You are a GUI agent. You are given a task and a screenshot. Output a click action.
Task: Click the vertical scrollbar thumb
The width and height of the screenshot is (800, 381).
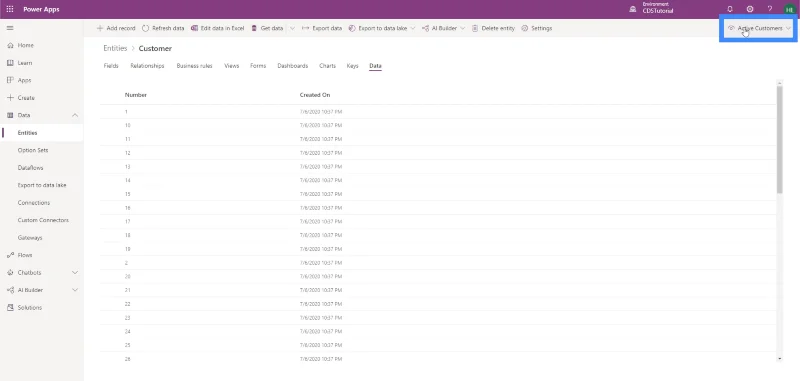(779, 140)
